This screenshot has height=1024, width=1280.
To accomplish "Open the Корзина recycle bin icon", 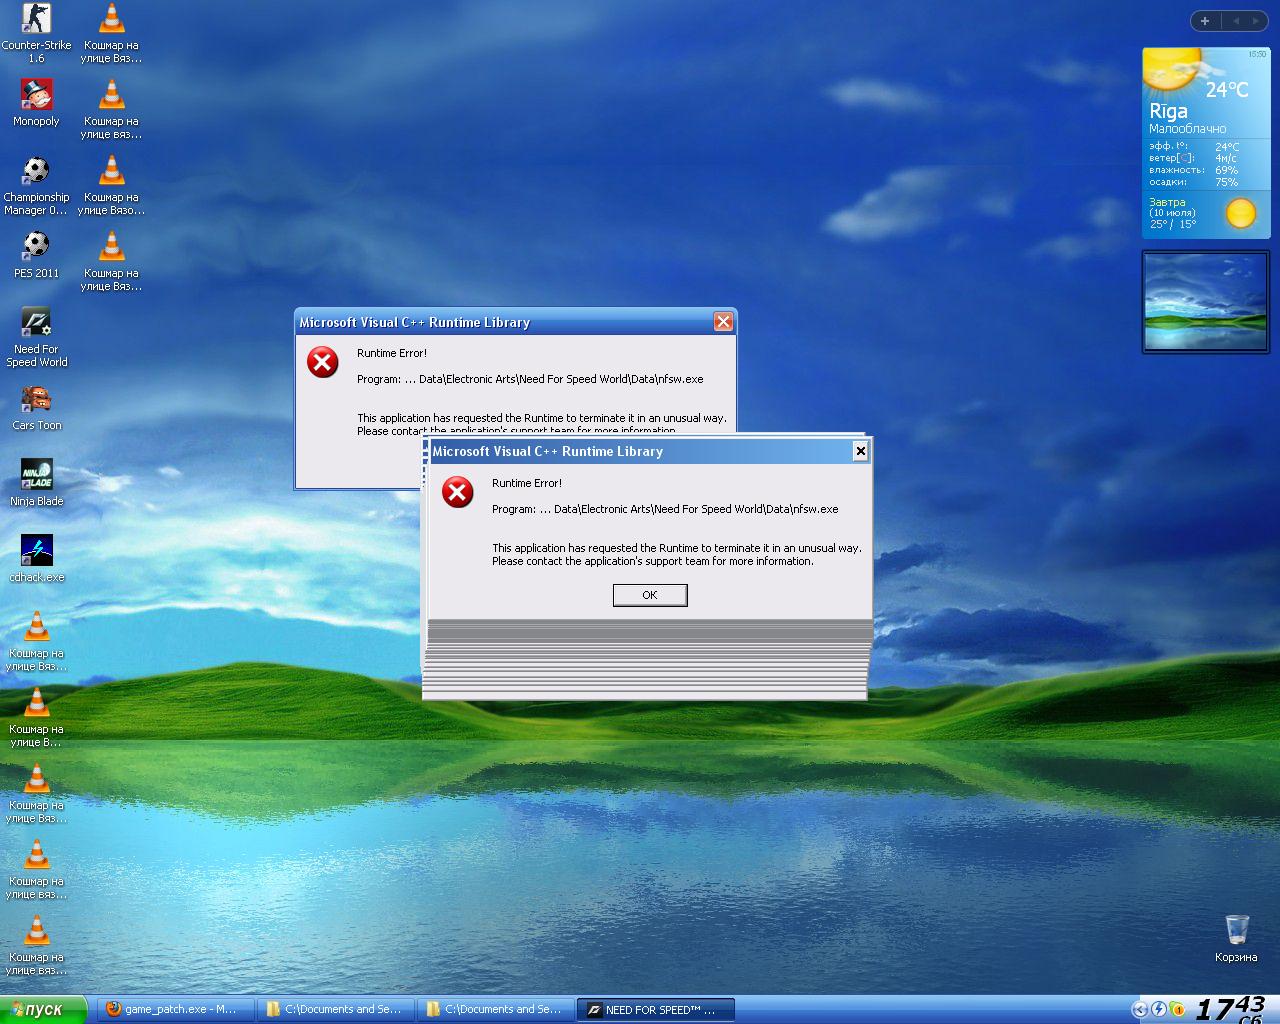I will click(1236, 937).
